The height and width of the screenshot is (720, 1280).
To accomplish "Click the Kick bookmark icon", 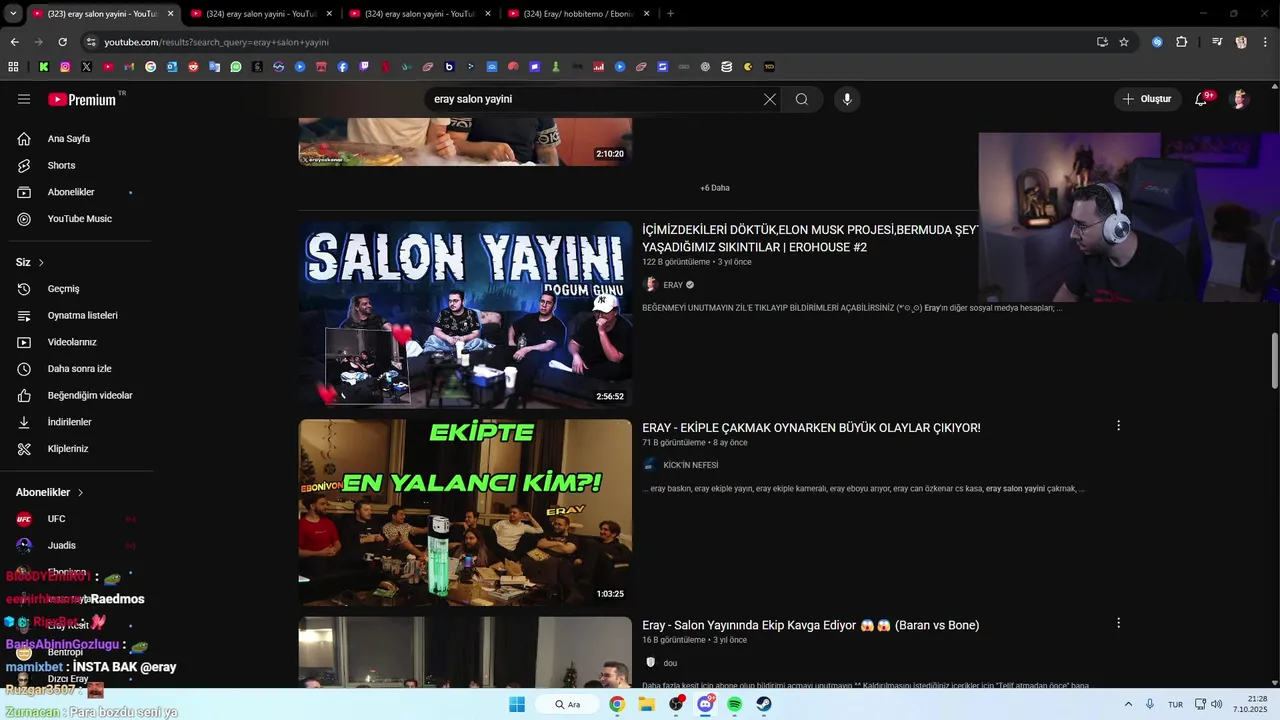I will [44, 67].
